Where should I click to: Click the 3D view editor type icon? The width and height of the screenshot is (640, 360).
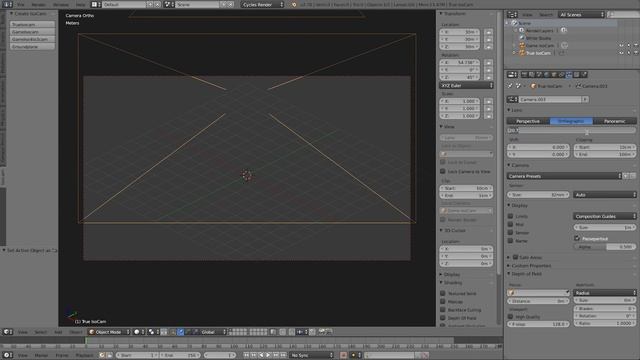[8, 332]
